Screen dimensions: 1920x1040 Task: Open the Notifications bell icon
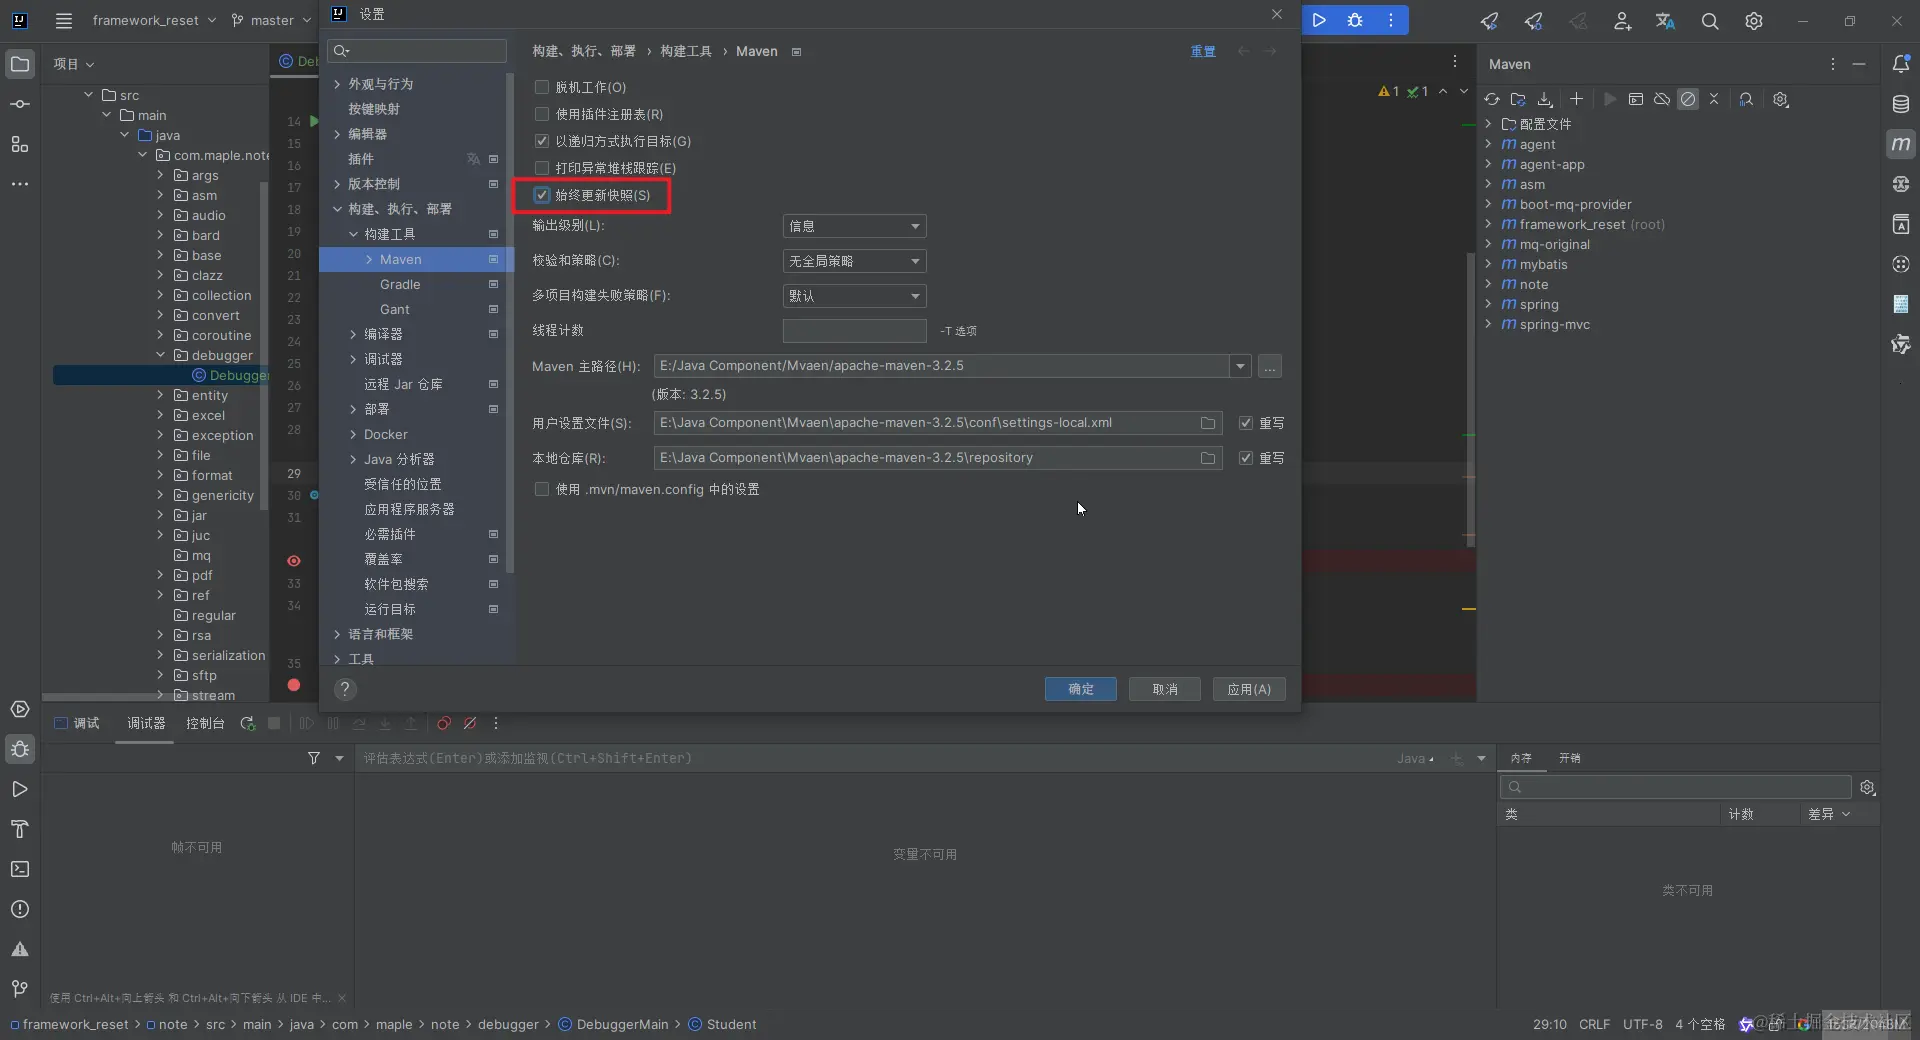coord(1901,64)
